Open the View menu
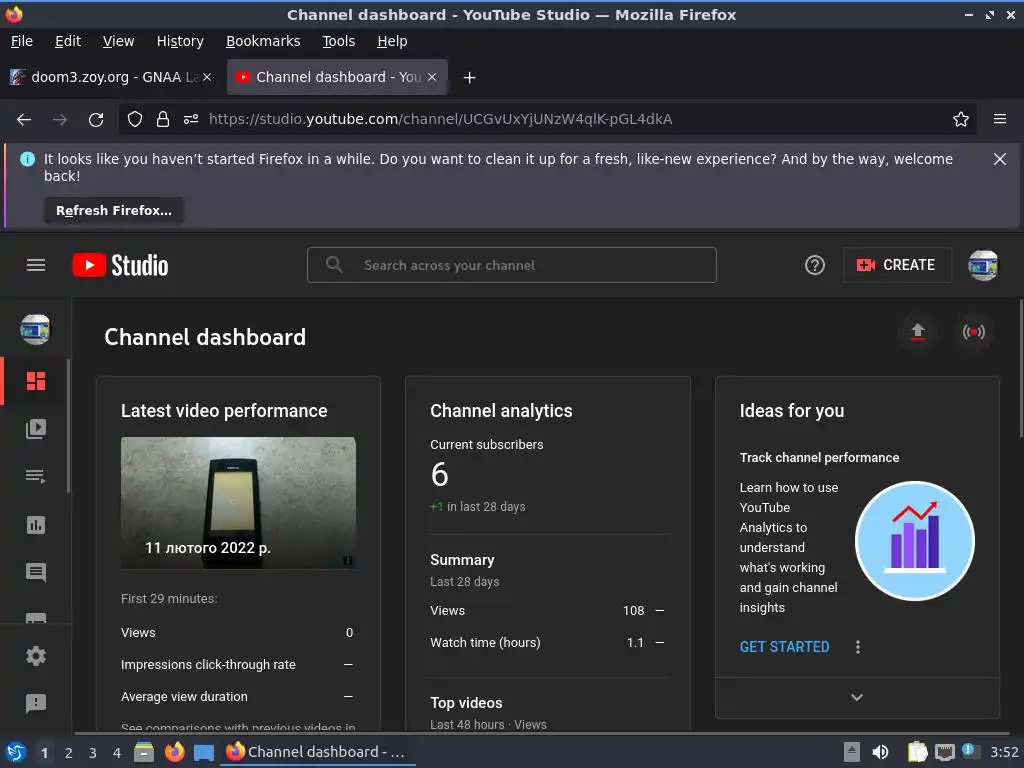 pyautogui.click(x=118, y=41)
